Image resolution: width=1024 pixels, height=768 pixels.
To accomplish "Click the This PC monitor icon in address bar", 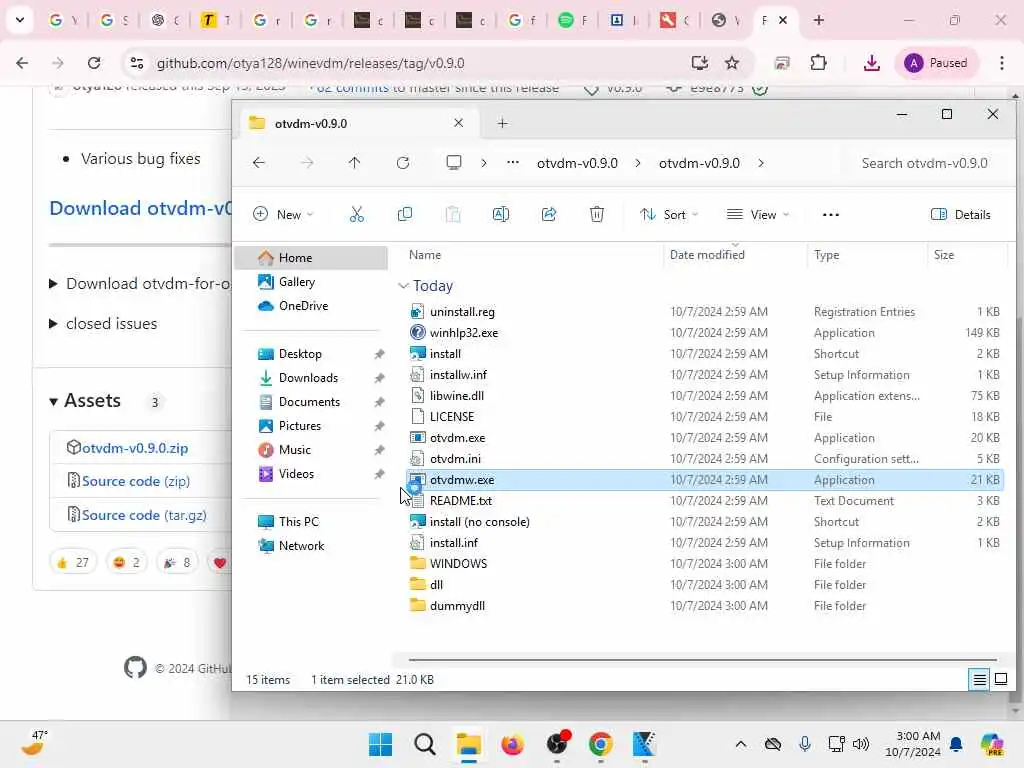I will coord(454,163).
